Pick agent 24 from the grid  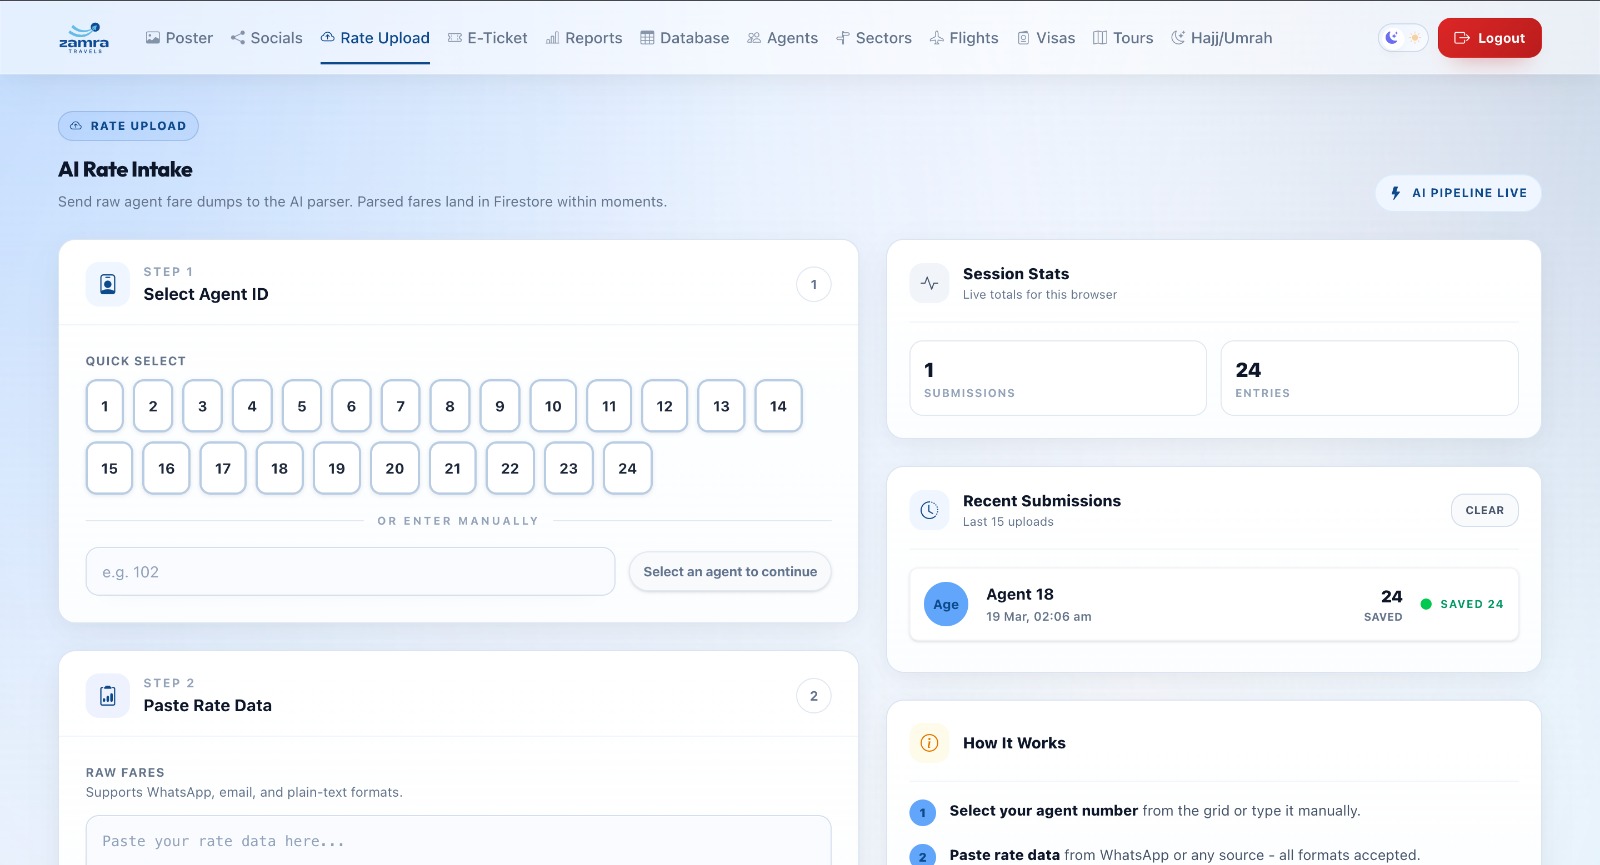click(628, 468)
